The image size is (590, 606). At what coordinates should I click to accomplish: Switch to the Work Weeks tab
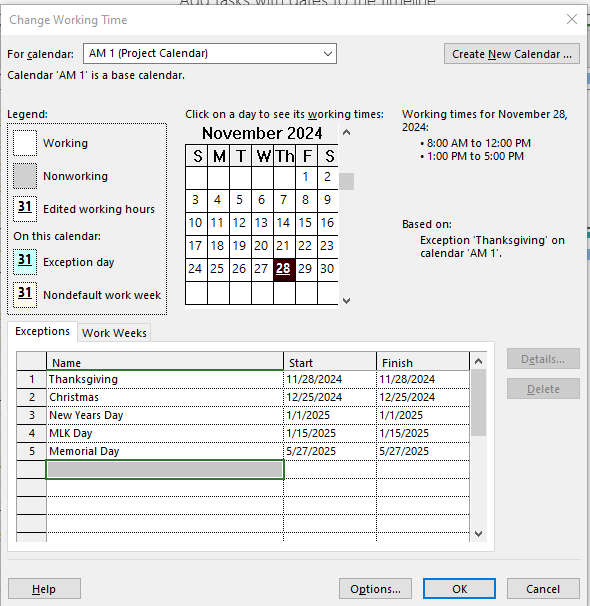tap(114, 333)
